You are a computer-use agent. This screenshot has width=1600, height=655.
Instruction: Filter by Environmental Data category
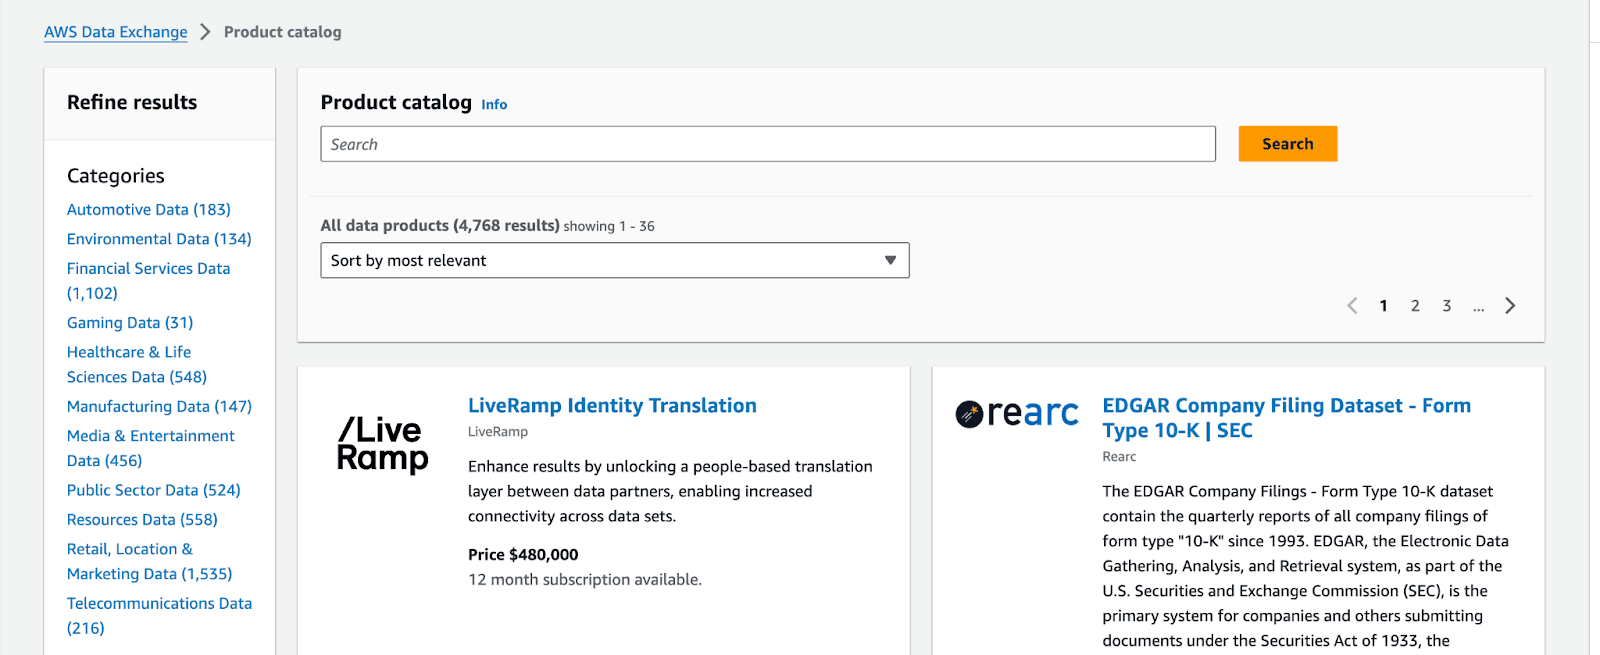(x=159, y=239)
